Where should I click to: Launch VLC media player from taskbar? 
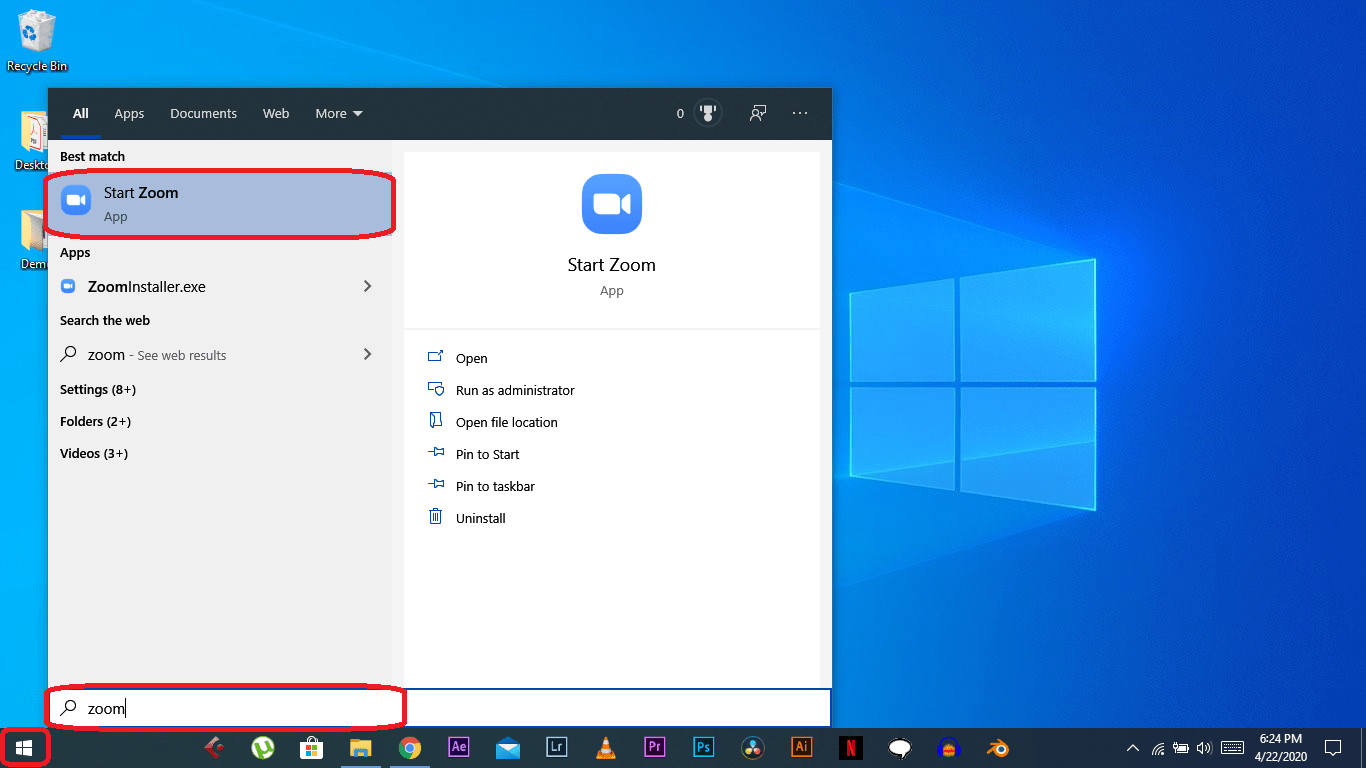pos(605,748)
